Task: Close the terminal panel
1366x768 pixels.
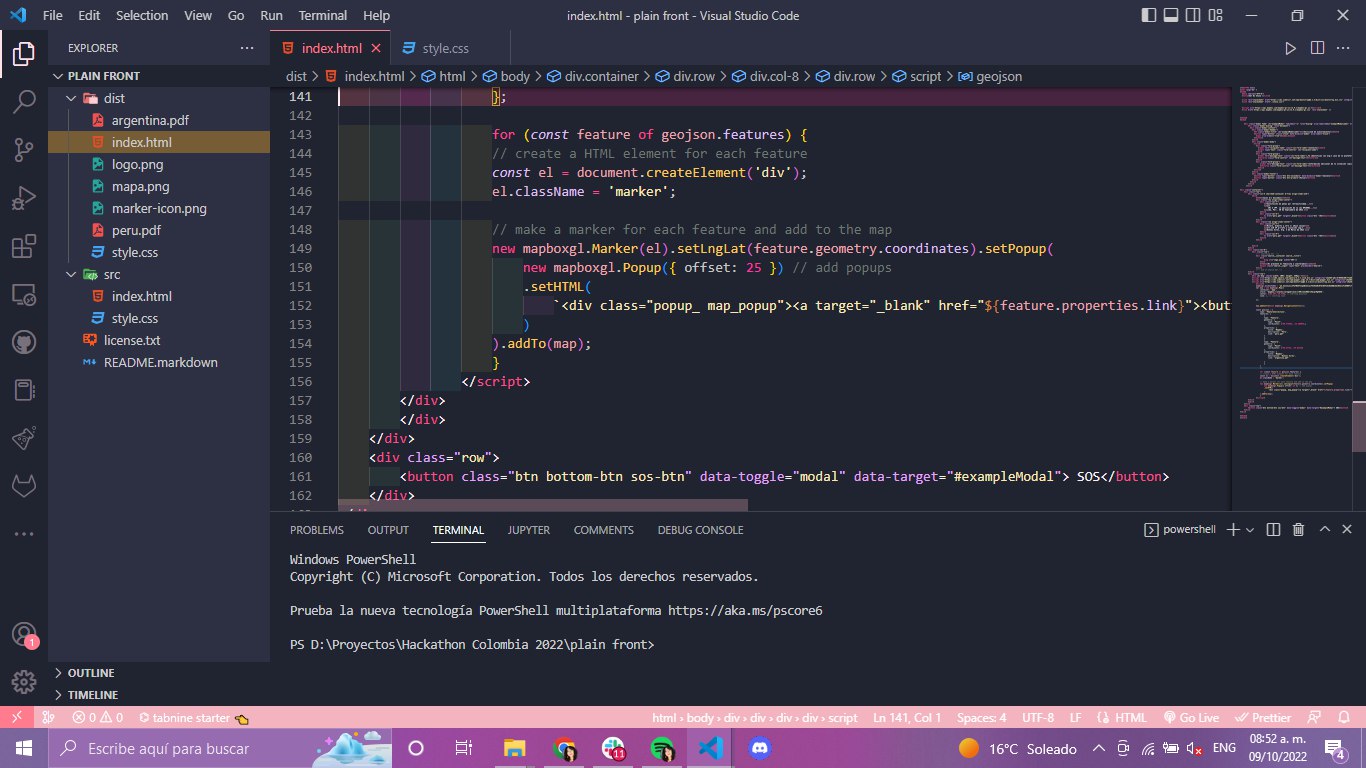Action: 1348,530
